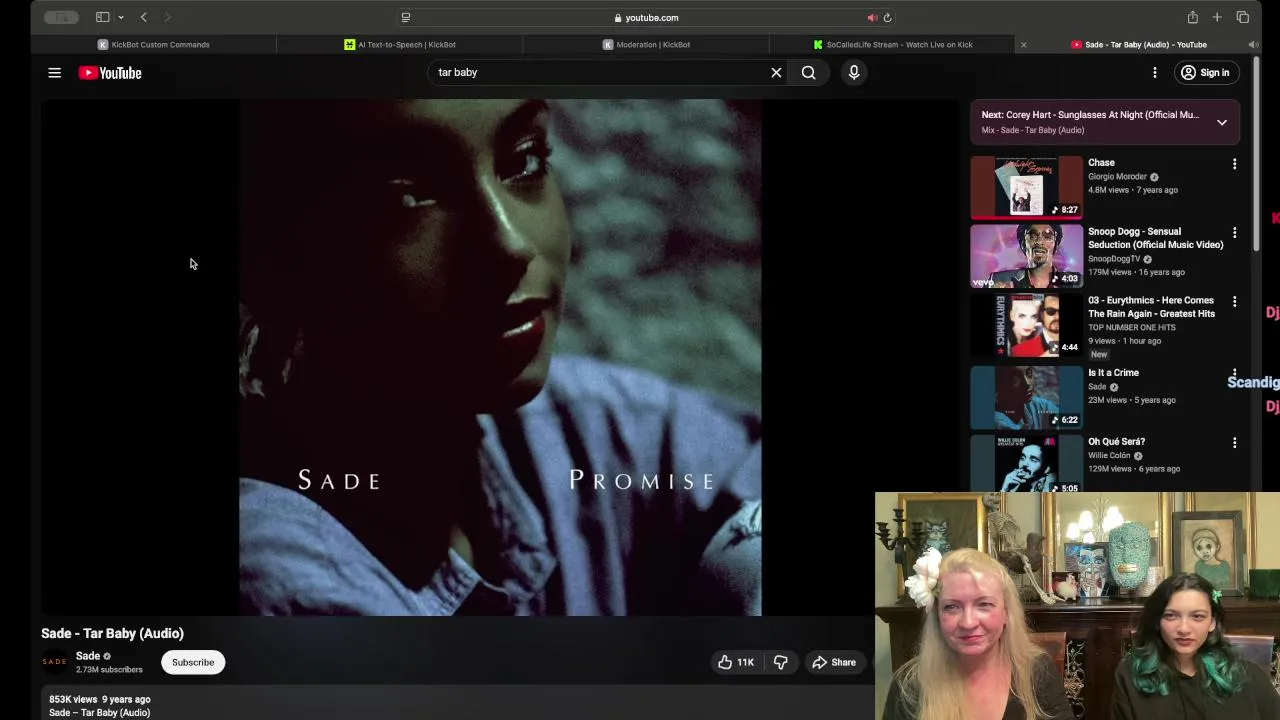Switch to Moderation KickBot tab
Screen dimensions: 1280x720
click(646, 44)
